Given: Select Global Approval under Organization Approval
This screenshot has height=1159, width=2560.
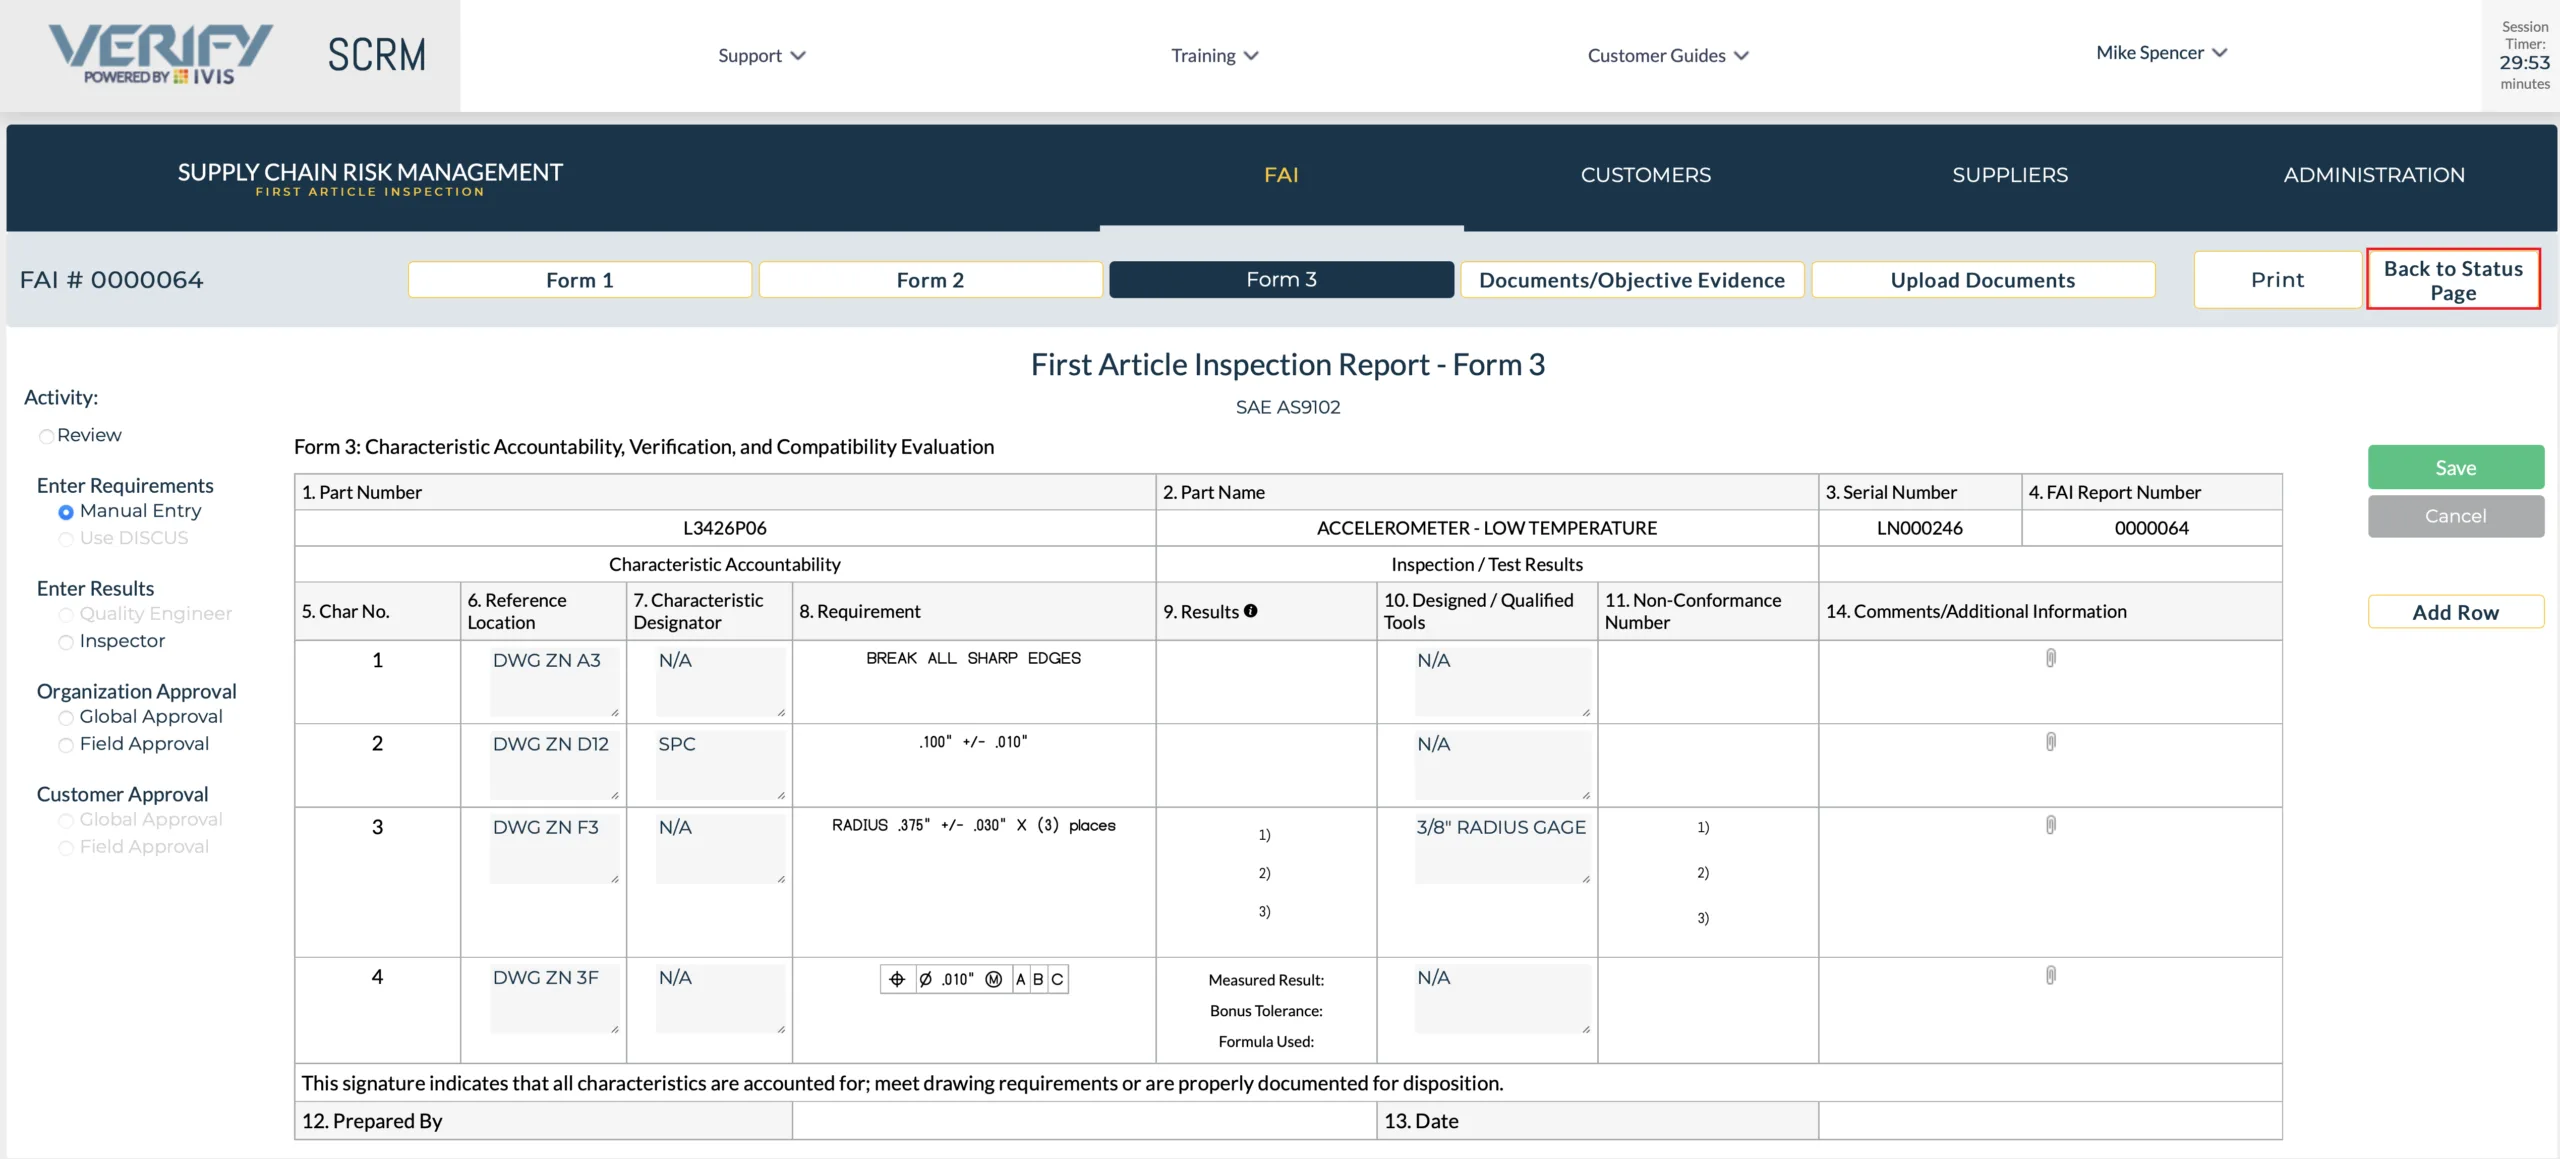Looking at the screenshot, I should (x=66, y=718).
